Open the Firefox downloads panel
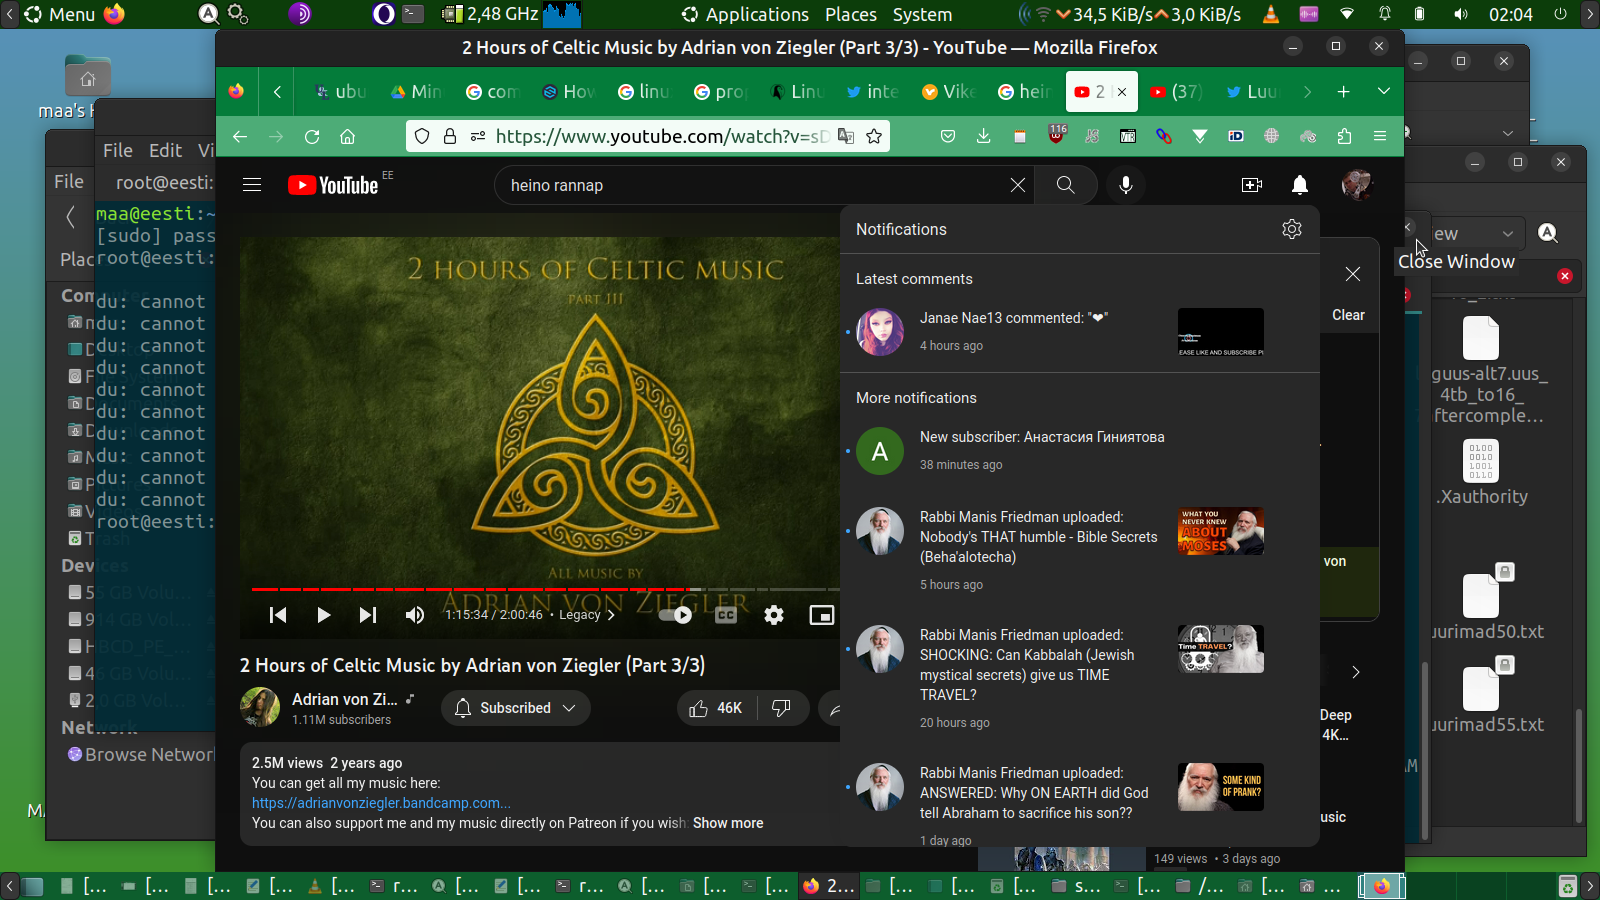The height and width of the screenshot is (900, 1600). click(x=984, y=137)
